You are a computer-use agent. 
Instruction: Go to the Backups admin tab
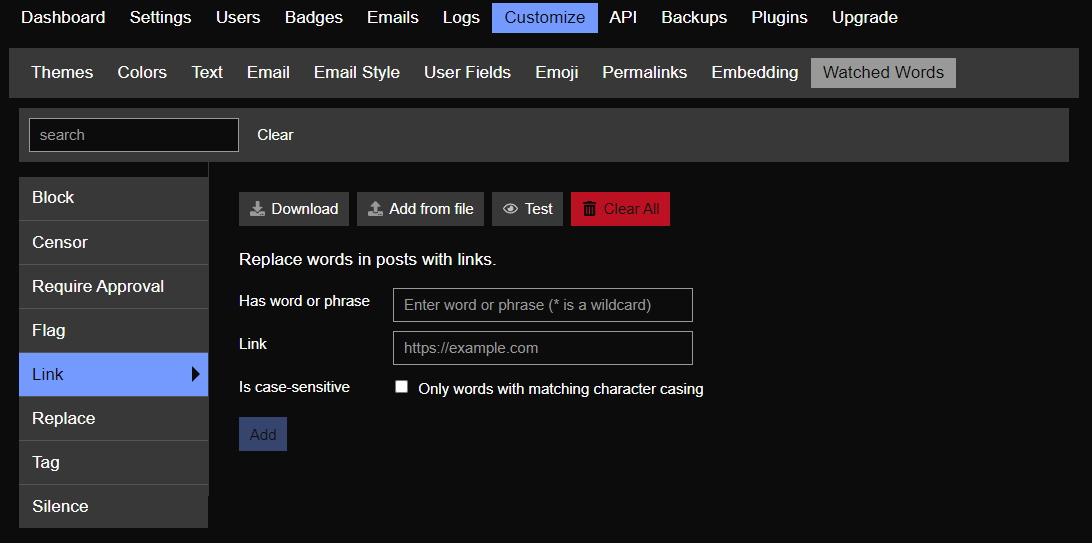694,17
